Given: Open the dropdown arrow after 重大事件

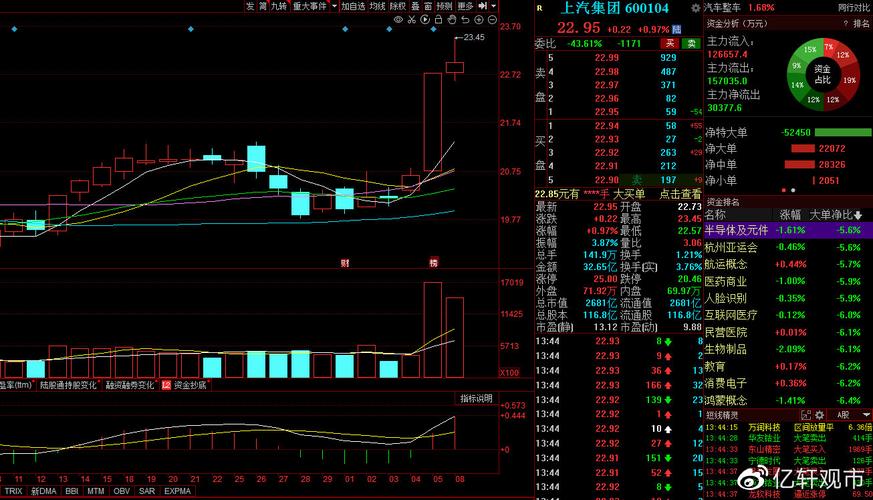Looking at the screenshot, I should pos(334,6).
